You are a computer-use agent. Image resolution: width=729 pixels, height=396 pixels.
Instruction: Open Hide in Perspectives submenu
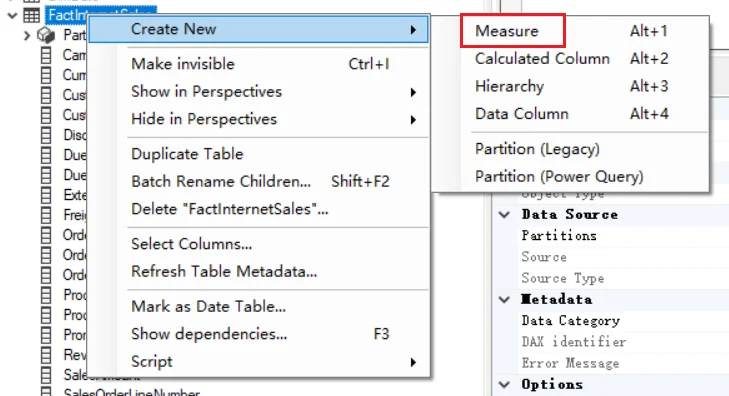tap(258, 119)
